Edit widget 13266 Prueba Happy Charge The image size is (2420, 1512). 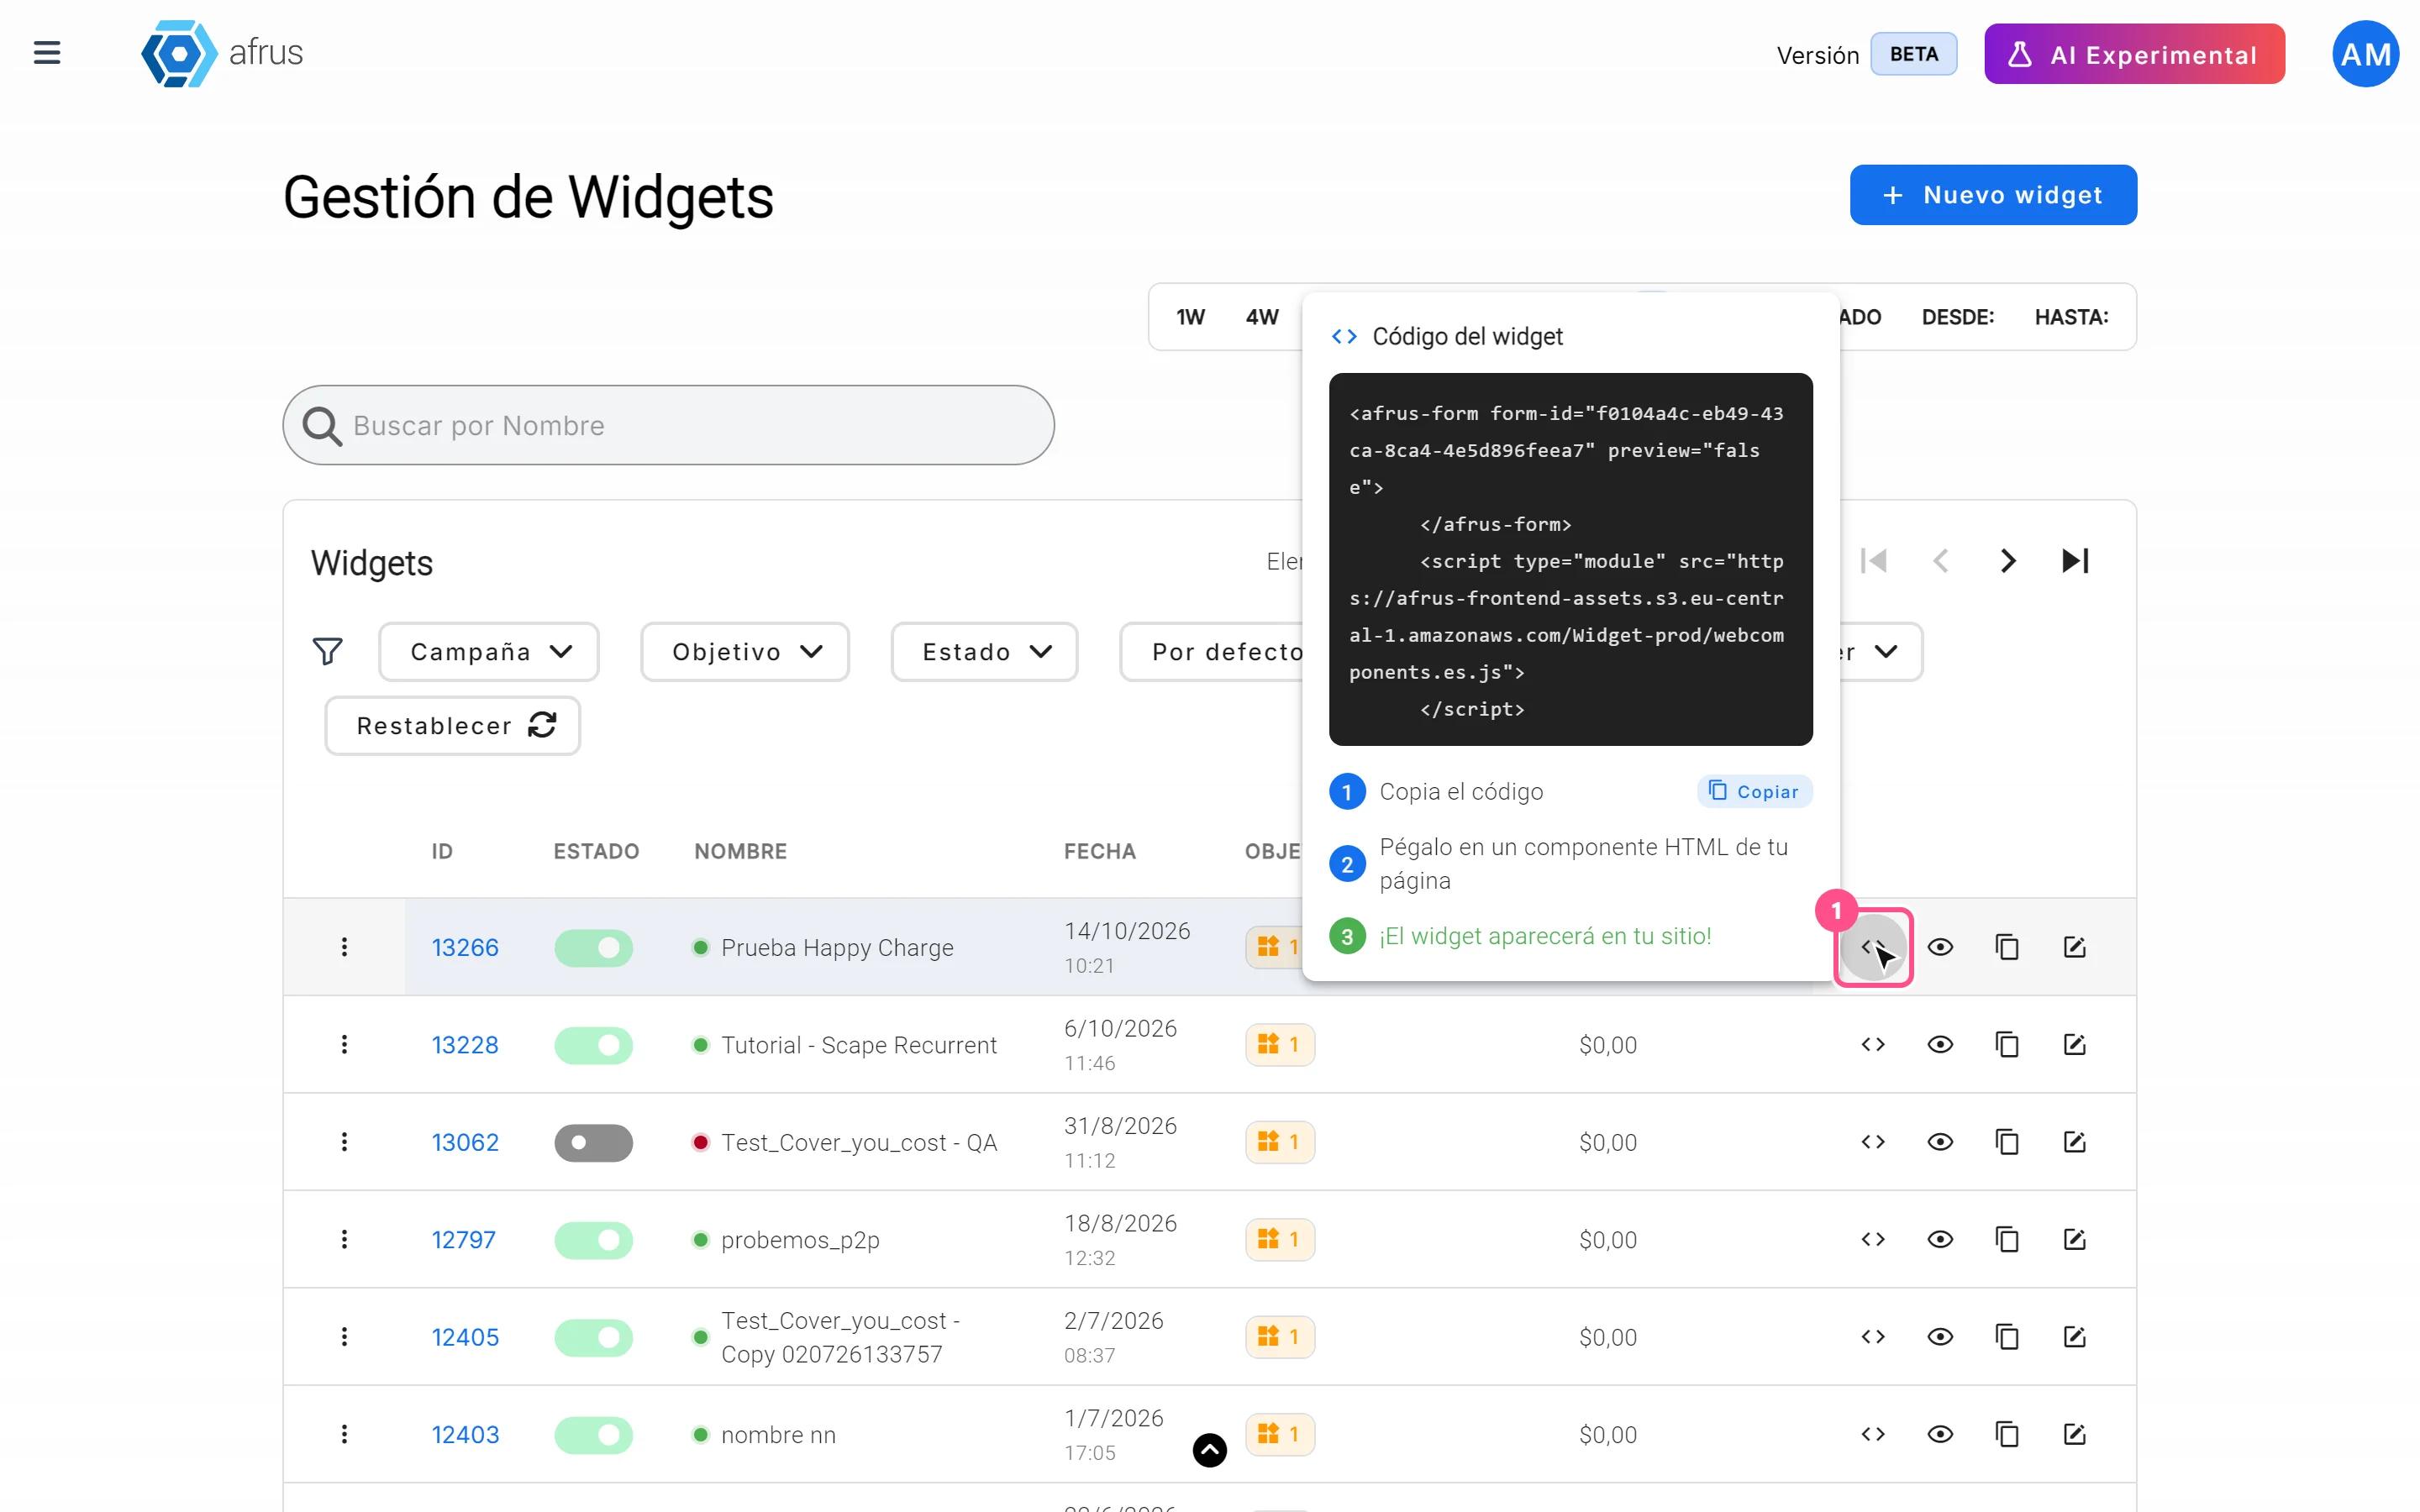click(2074, 946)
